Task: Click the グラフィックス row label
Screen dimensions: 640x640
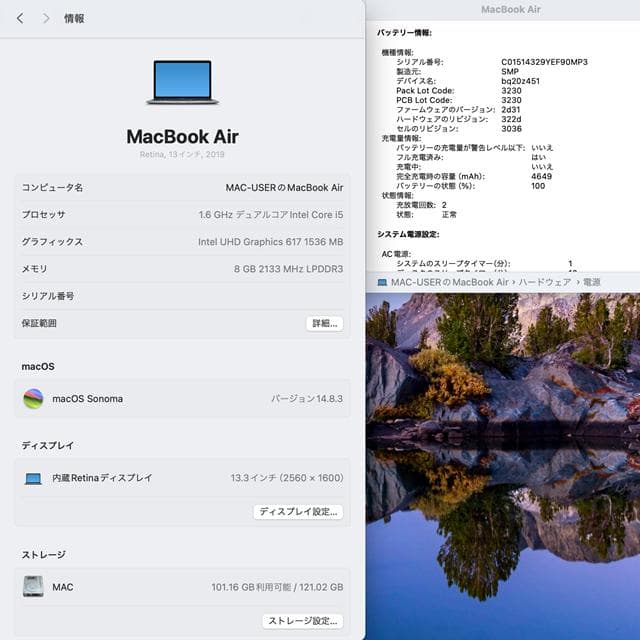Action: [52, 242]
